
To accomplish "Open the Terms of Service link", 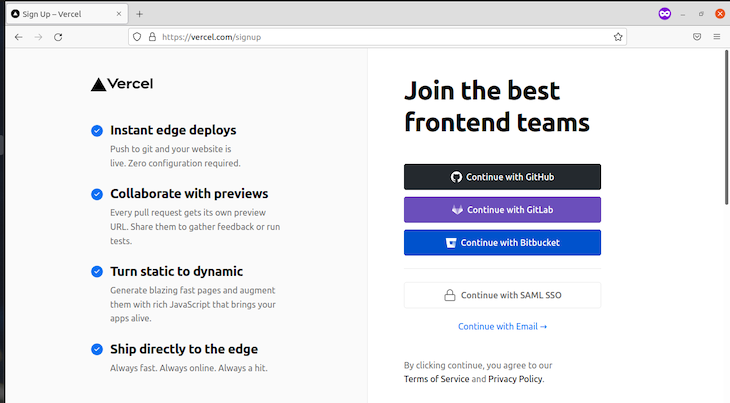I will pos(436,379).
